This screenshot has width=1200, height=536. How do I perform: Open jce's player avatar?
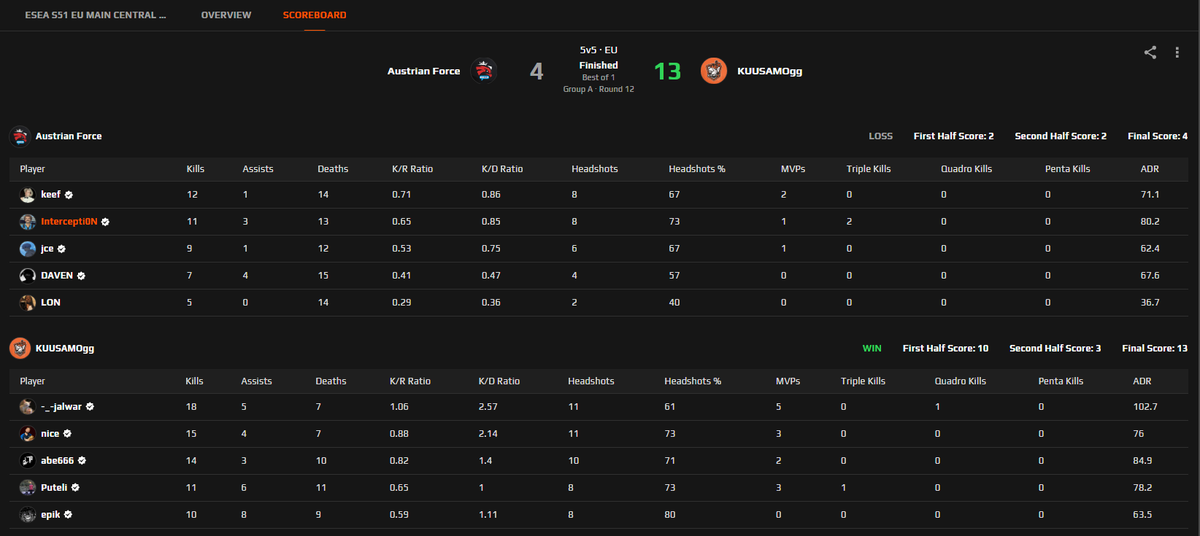(27, 248)
